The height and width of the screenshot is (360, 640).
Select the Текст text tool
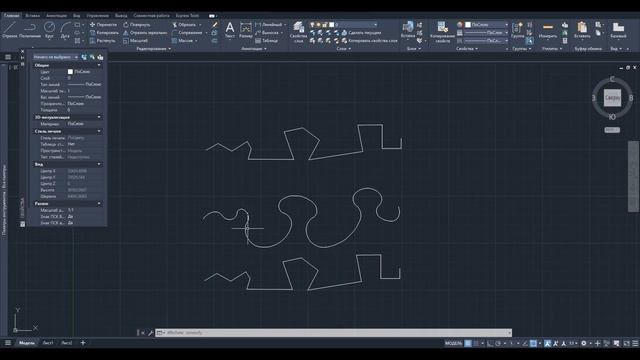[230, 30]
